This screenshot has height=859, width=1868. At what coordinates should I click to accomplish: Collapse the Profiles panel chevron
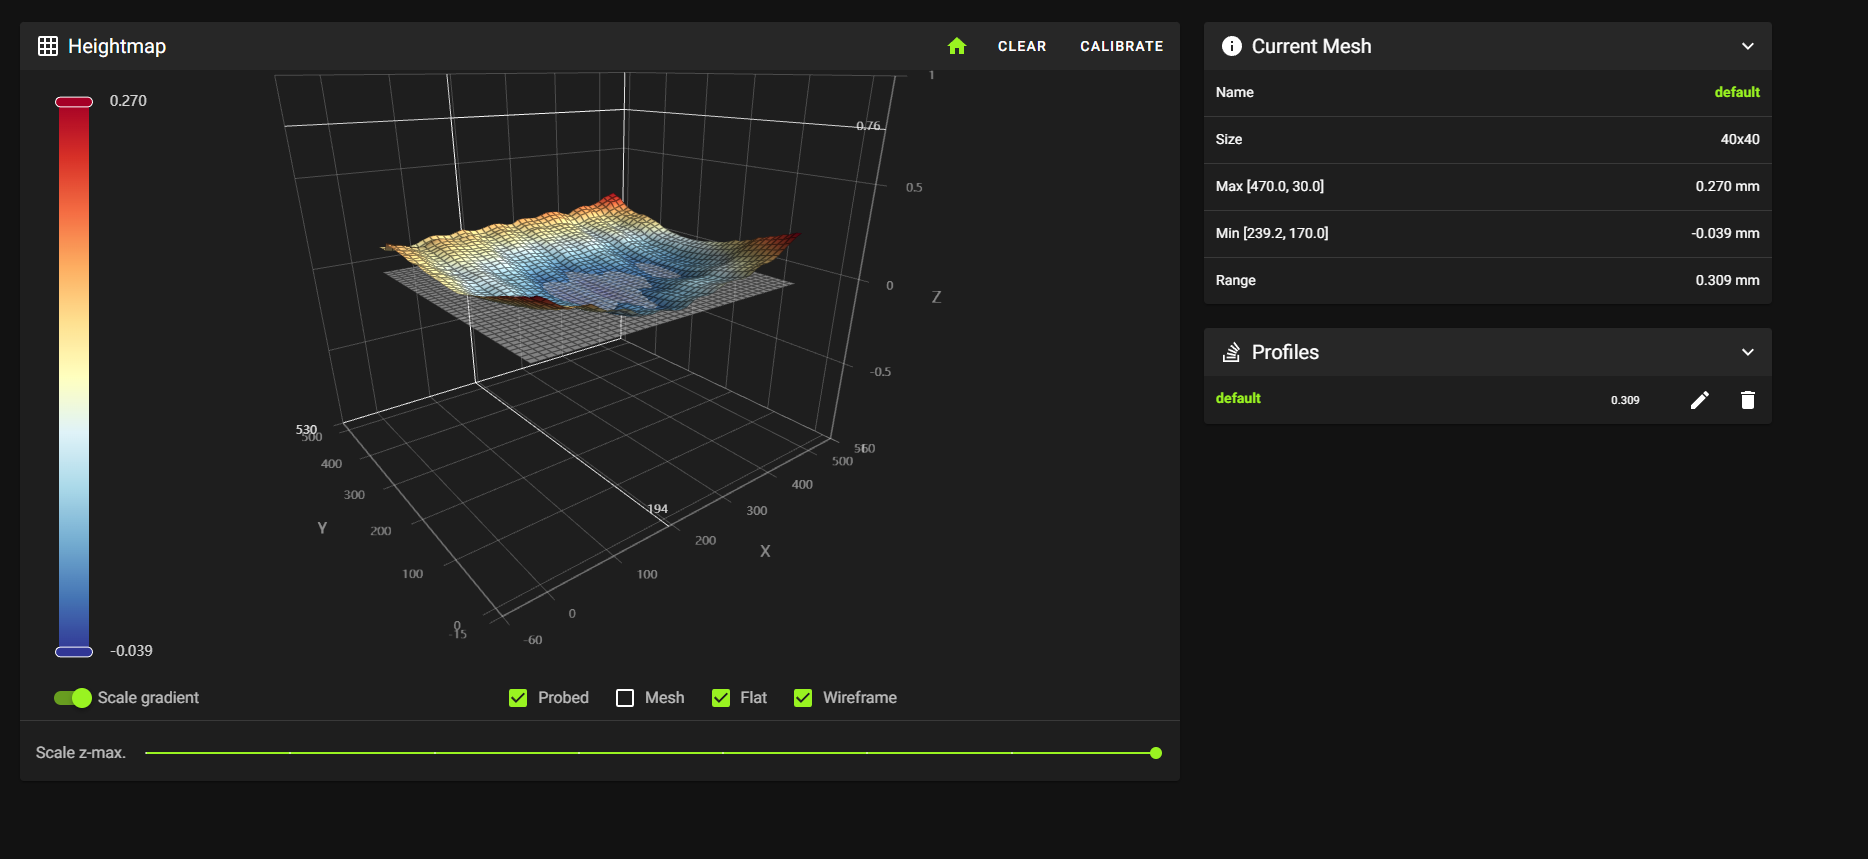[x=1747, y=352]
